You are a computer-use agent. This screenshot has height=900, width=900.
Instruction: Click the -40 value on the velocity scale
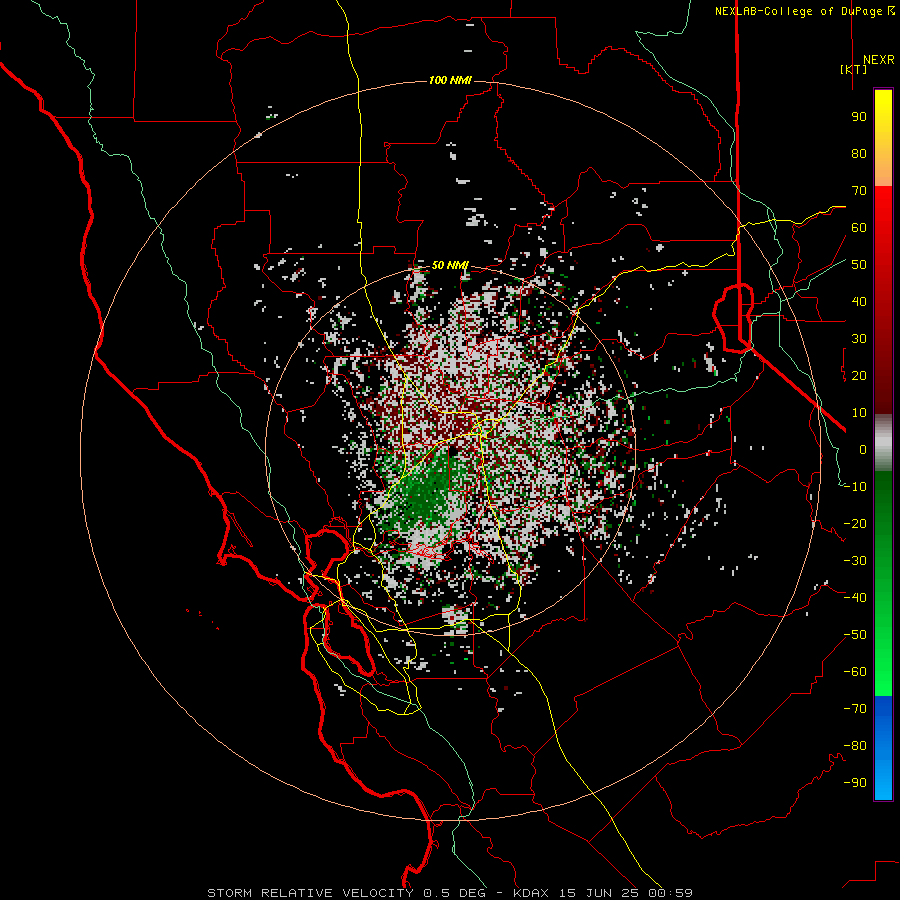[x=855, y=598]
